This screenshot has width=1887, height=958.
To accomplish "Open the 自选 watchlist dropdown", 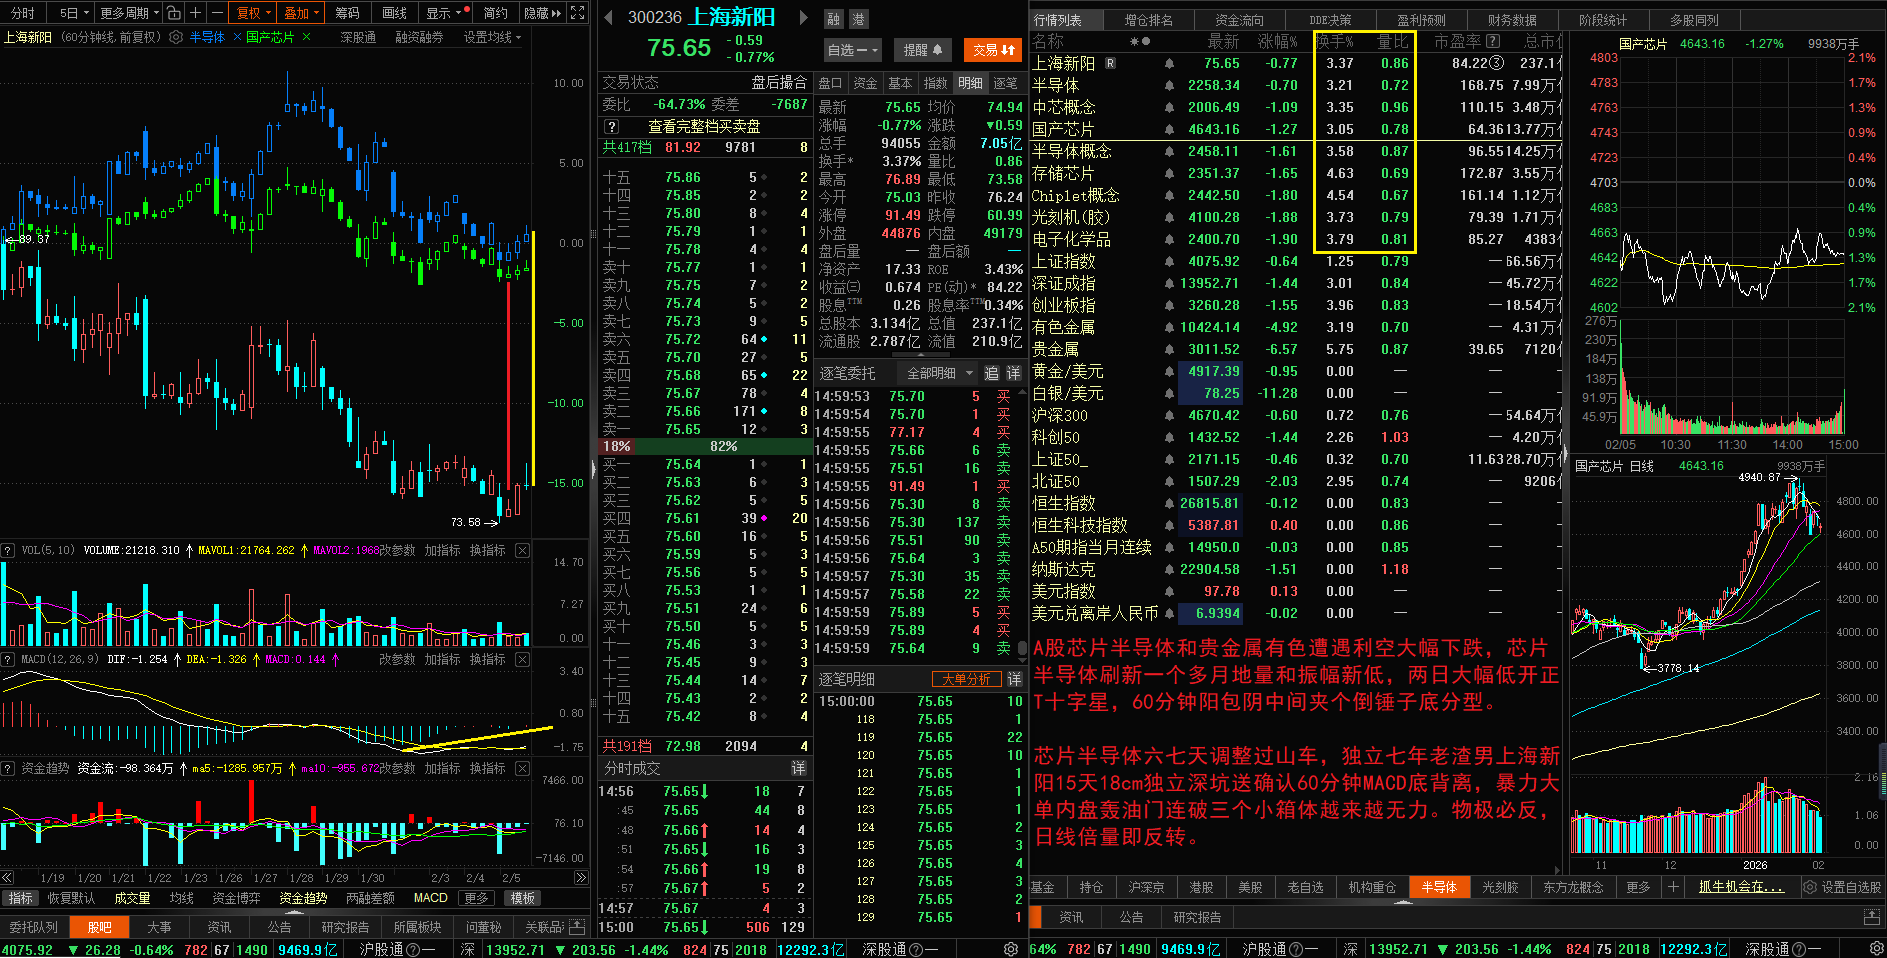I will coord(853,49).
